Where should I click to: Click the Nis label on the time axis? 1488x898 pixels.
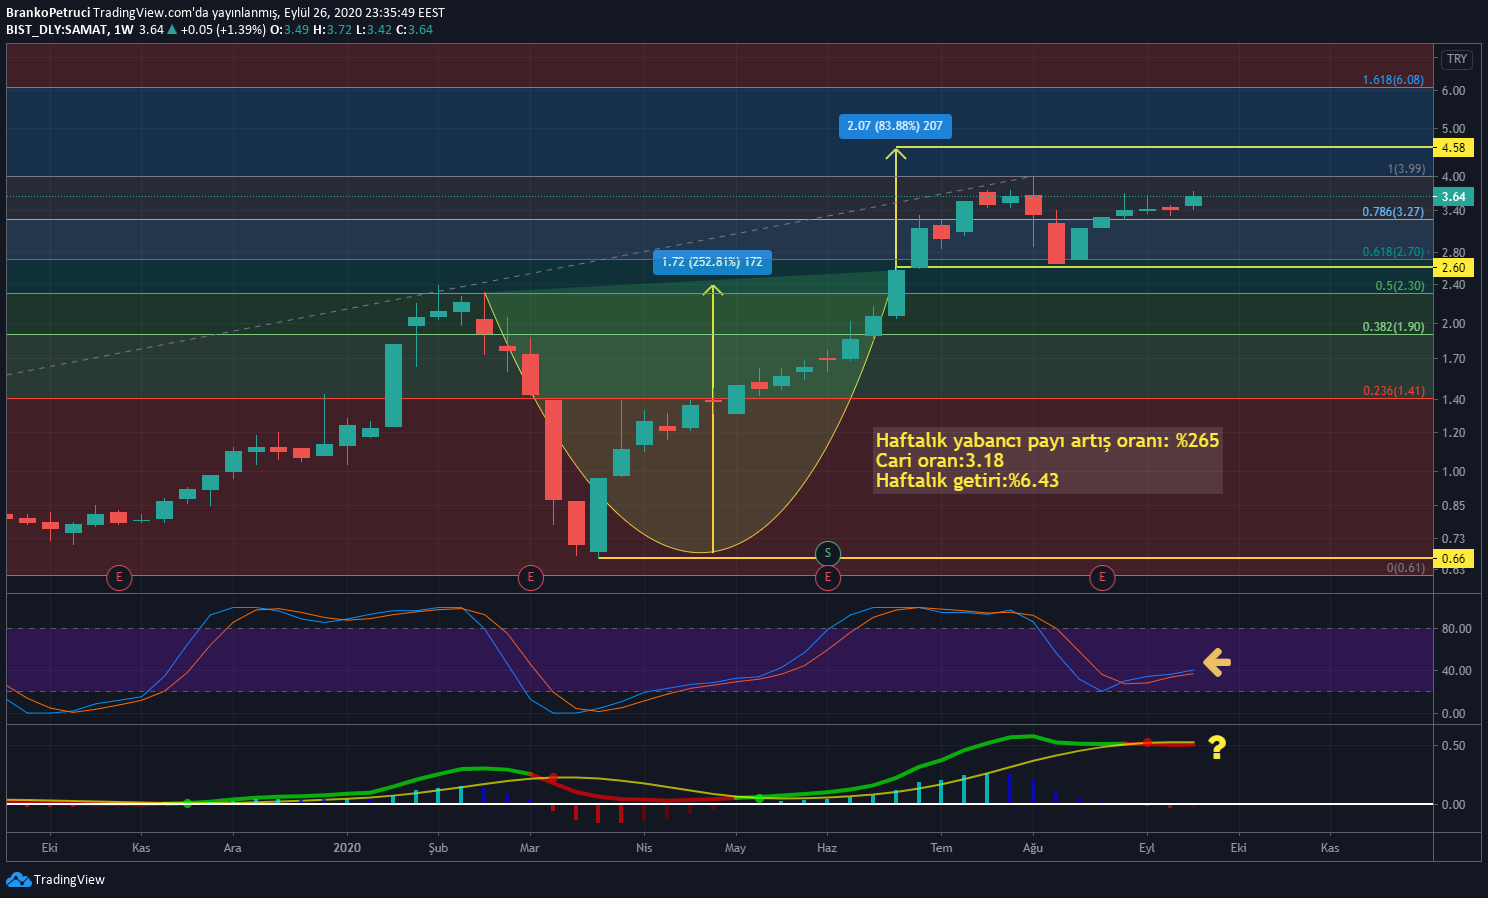(644, 848)
